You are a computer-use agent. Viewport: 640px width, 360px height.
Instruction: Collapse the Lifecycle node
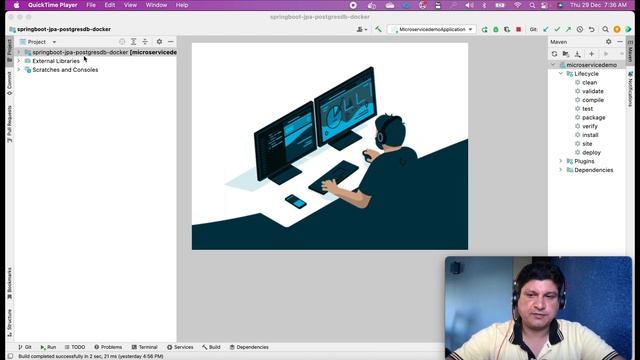point(561,74)
